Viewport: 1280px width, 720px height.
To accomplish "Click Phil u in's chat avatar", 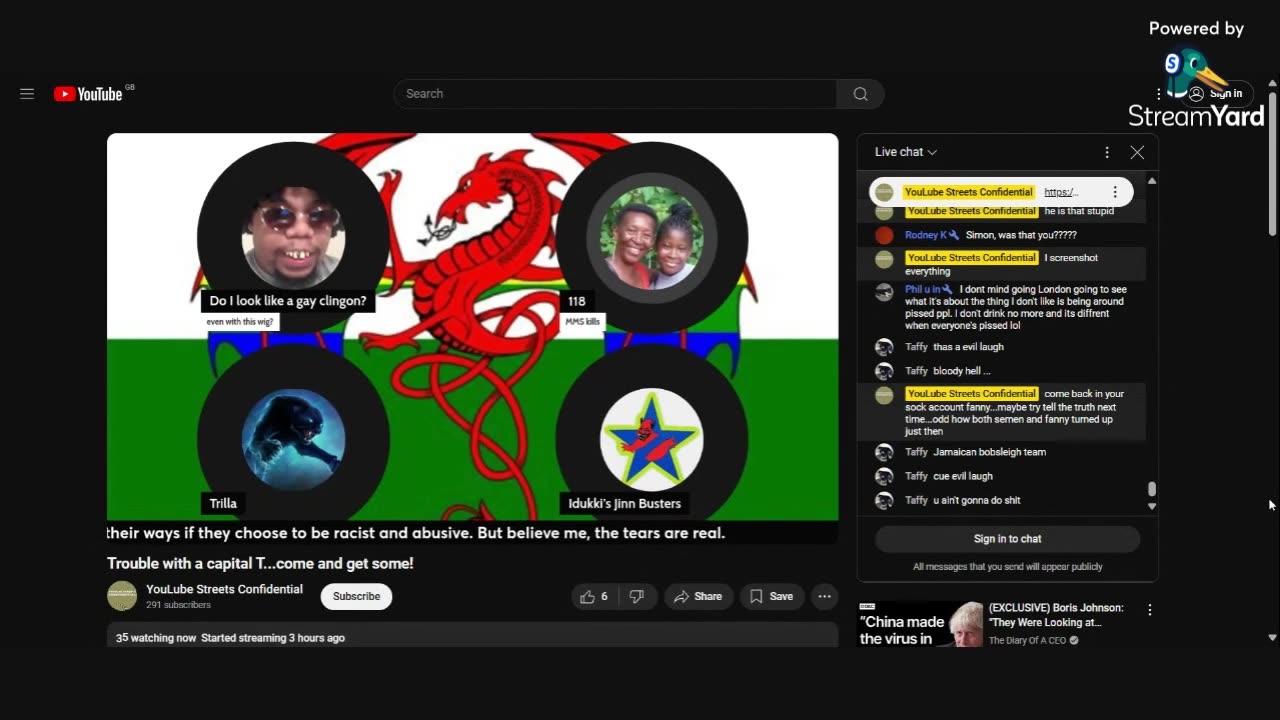I will point(884,292).
